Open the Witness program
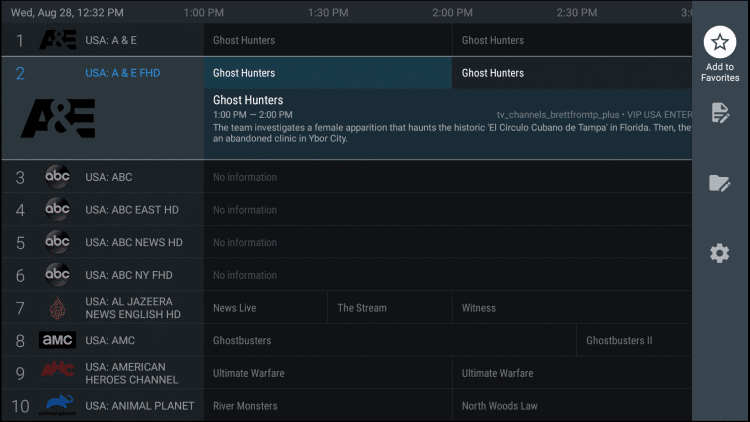Viewport: 750px width, 422px height. [x=572, y=308]
